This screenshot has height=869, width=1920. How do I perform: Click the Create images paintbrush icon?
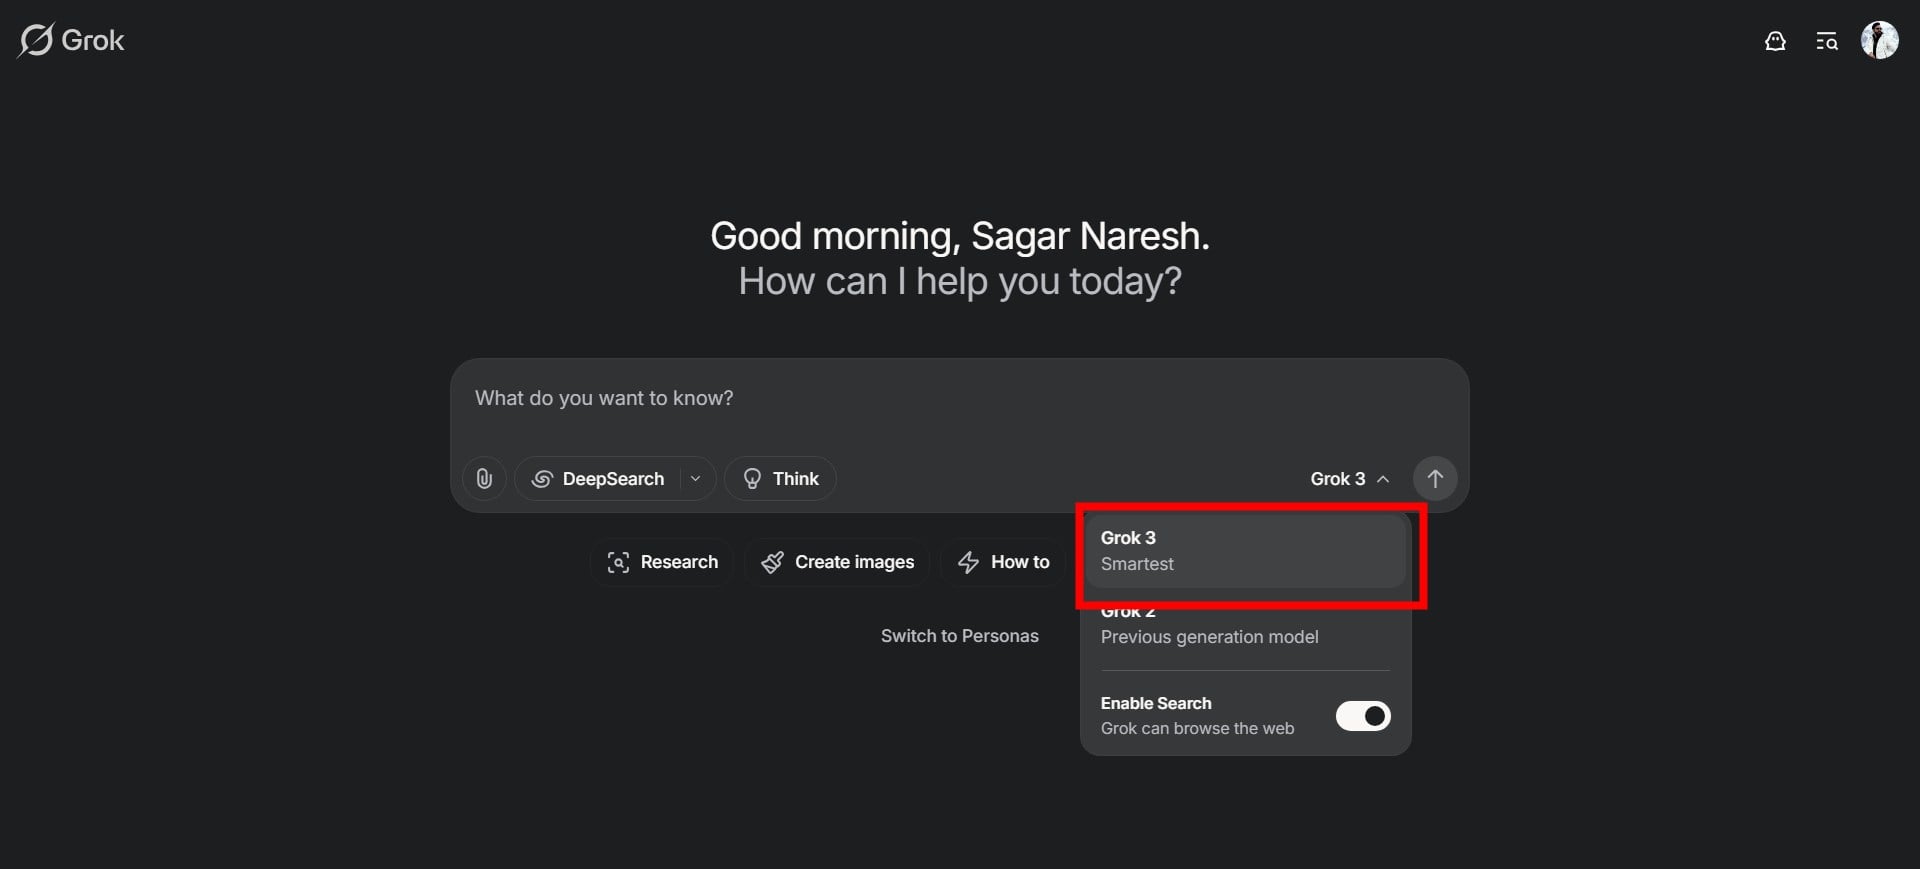point(772,562)
